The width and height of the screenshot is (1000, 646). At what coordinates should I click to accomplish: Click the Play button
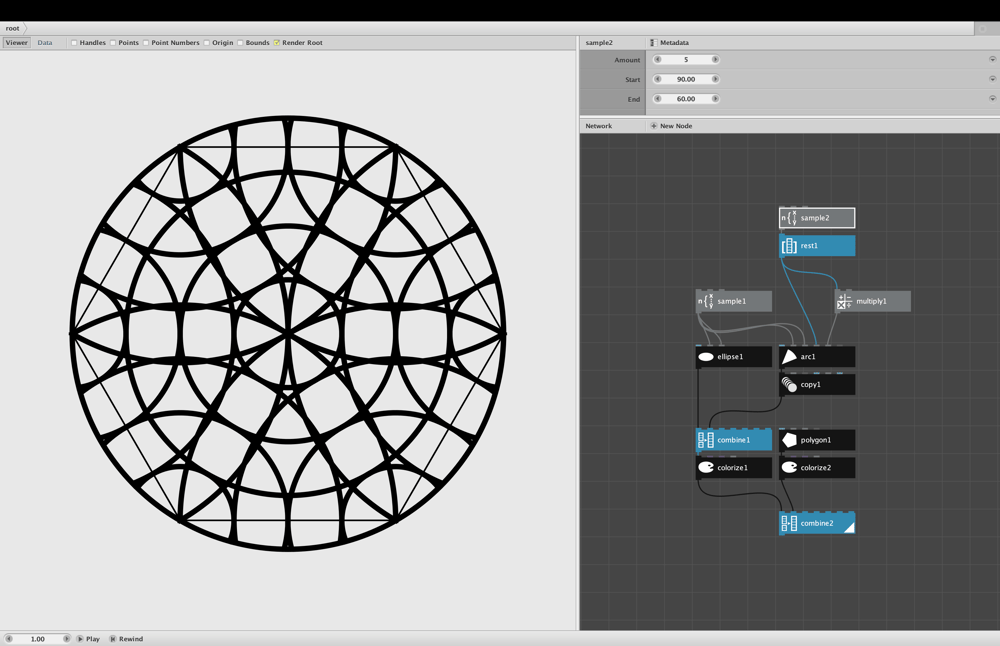[88, 638]
